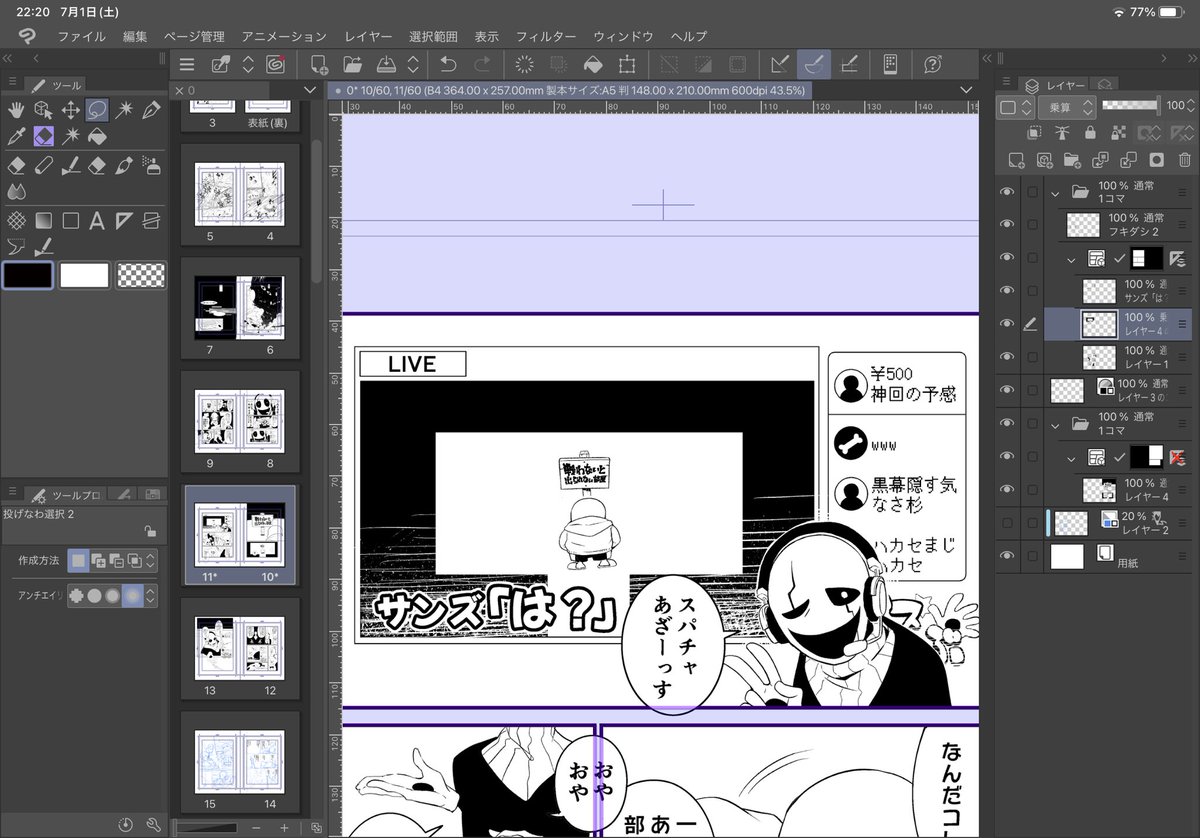Create a new layer folder
Screen dimensions: 1200x838
[x=1072, y=159]
